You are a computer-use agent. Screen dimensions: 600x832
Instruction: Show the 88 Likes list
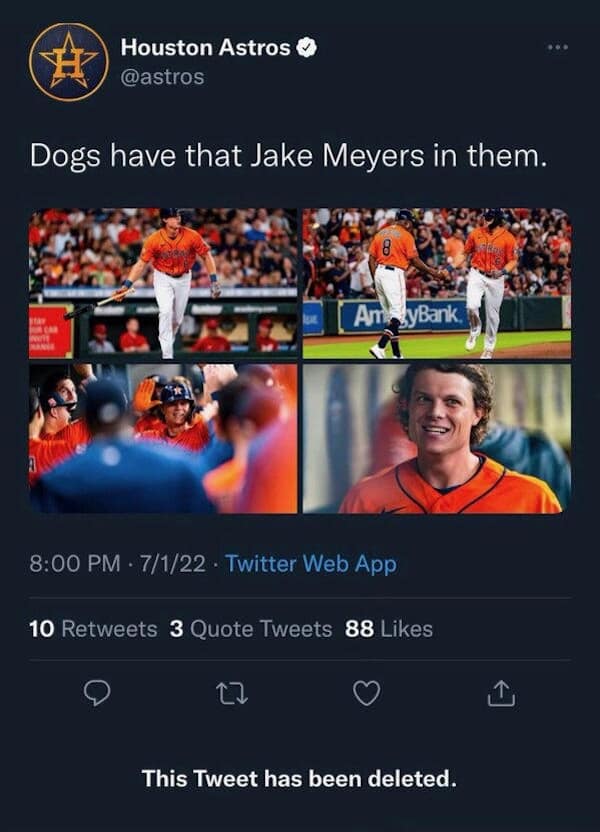point(389,629)
